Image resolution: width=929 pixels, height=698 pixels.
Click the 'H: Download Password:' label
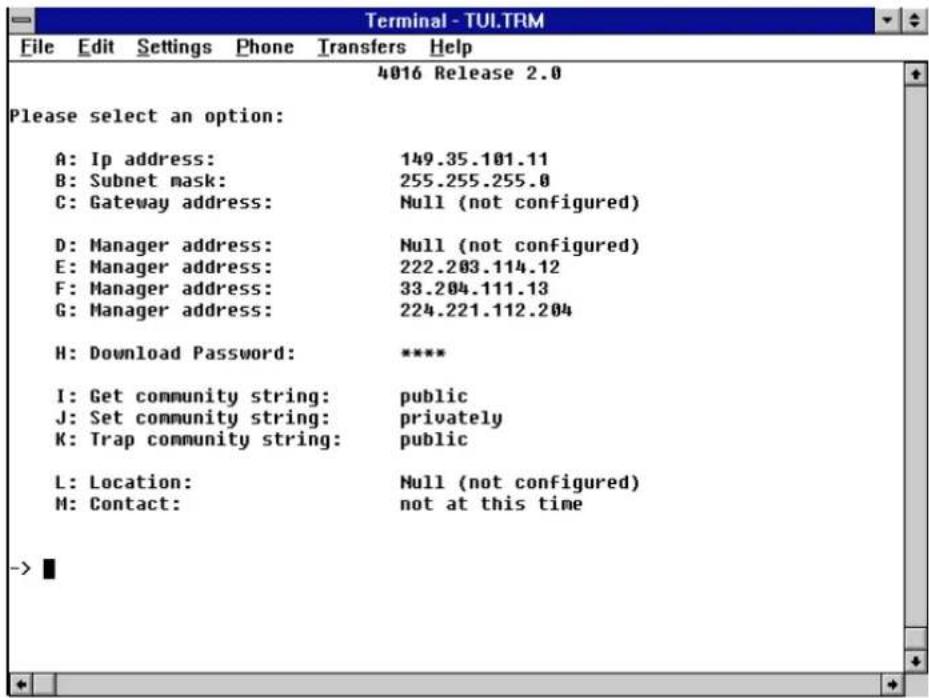coord(175,353)
